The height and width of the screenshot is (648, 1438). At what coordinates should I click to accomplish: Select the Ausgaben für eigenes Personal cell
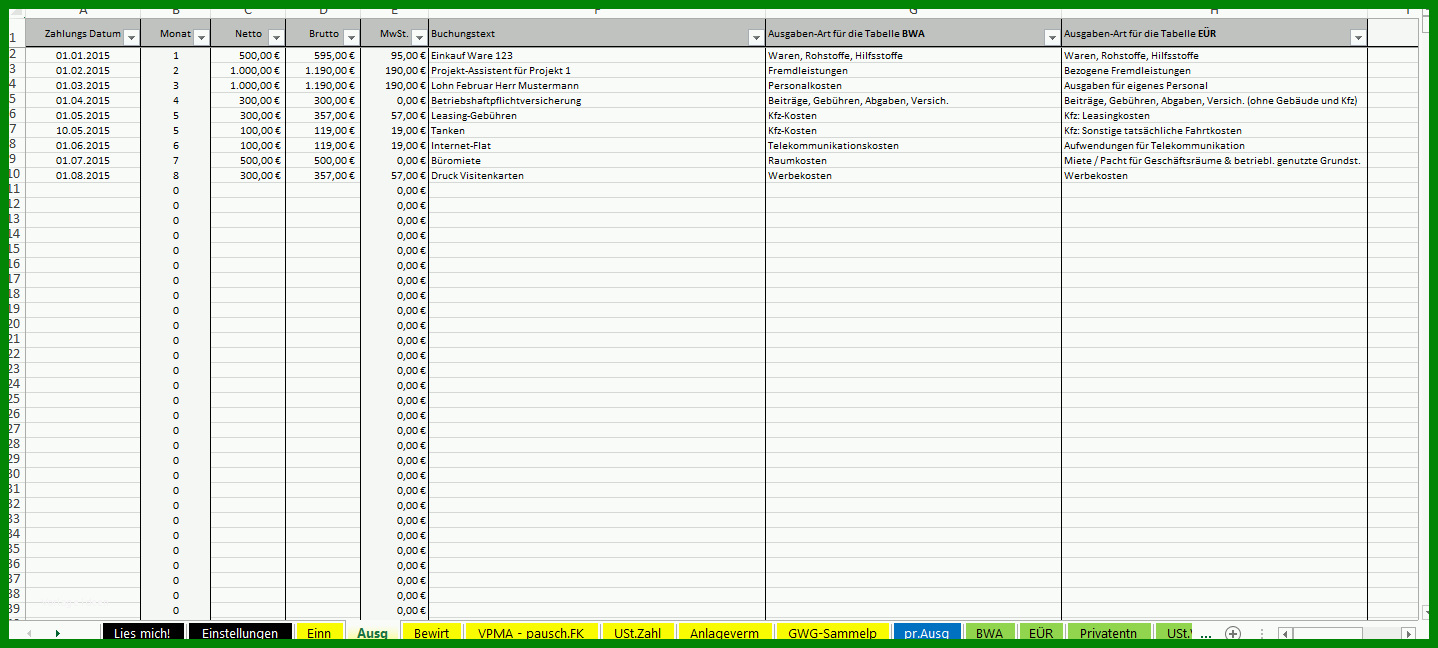[x=1214, y=86]
